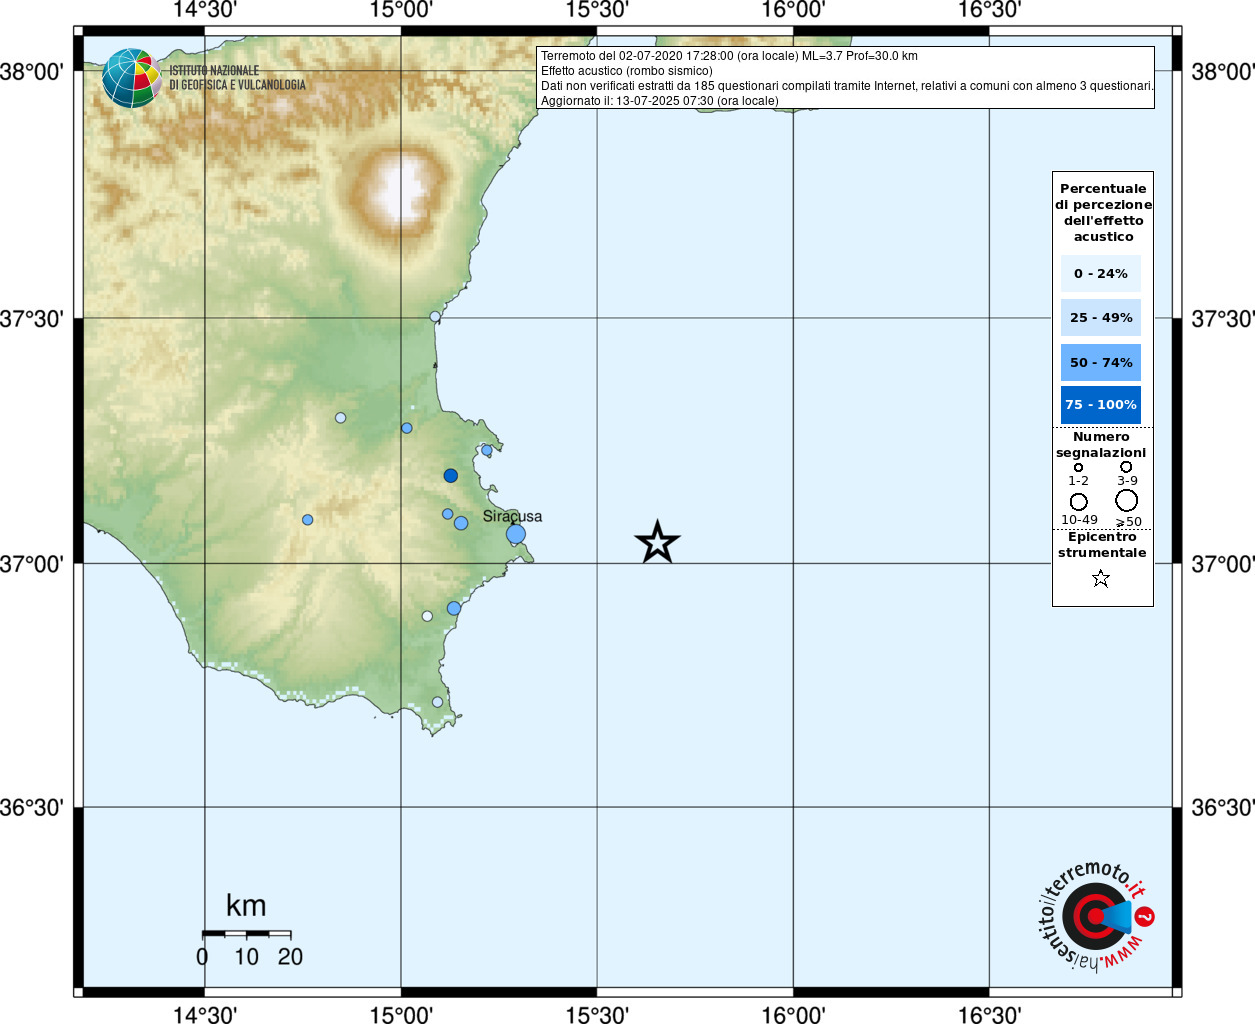The image size is (1255, 1024).
Task: Click the 0 - 24% color swatch
Action: tap(1101, 273)
